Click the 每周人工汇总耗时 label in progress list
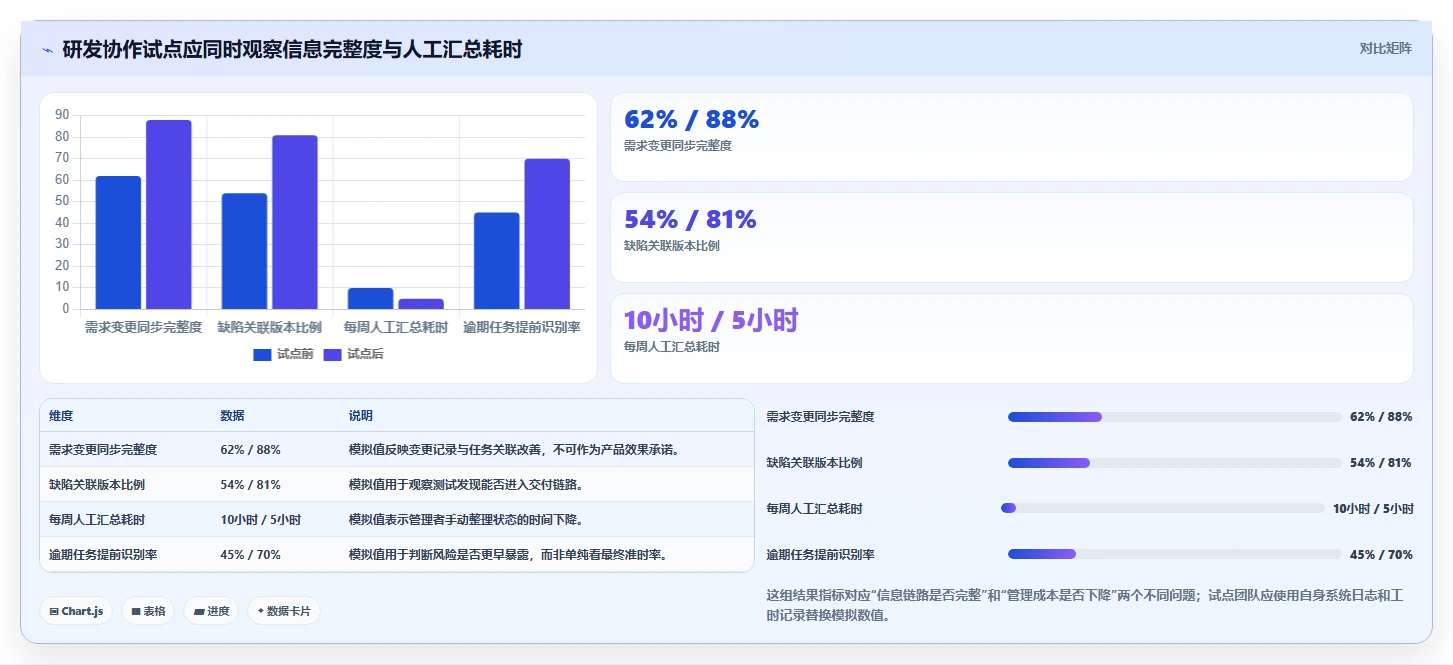Viewport: 1453px width, 665px height. click(814, 509)
